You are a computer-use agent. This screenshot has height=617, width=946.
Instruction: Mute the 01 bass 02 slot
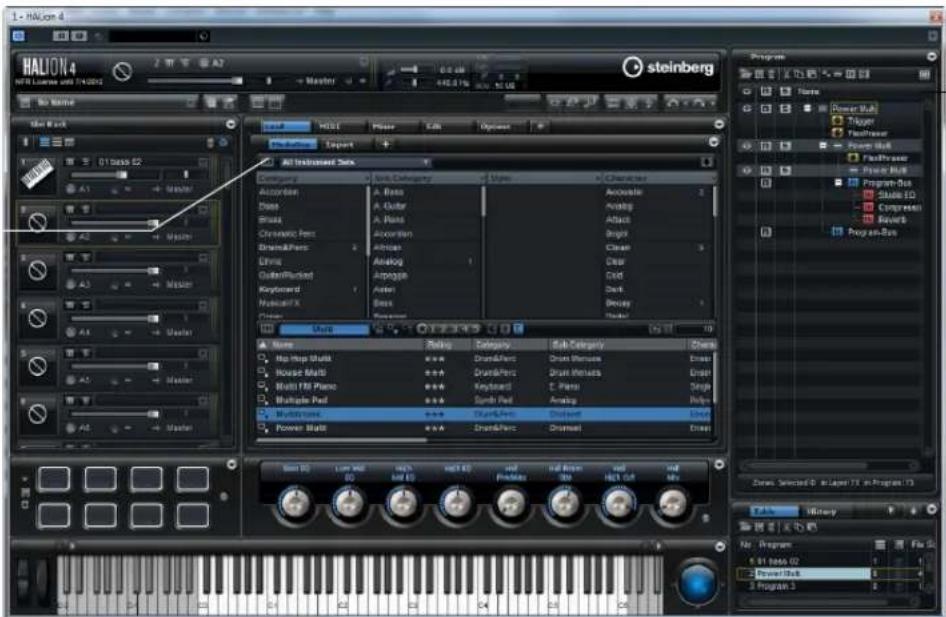[71, 162]
